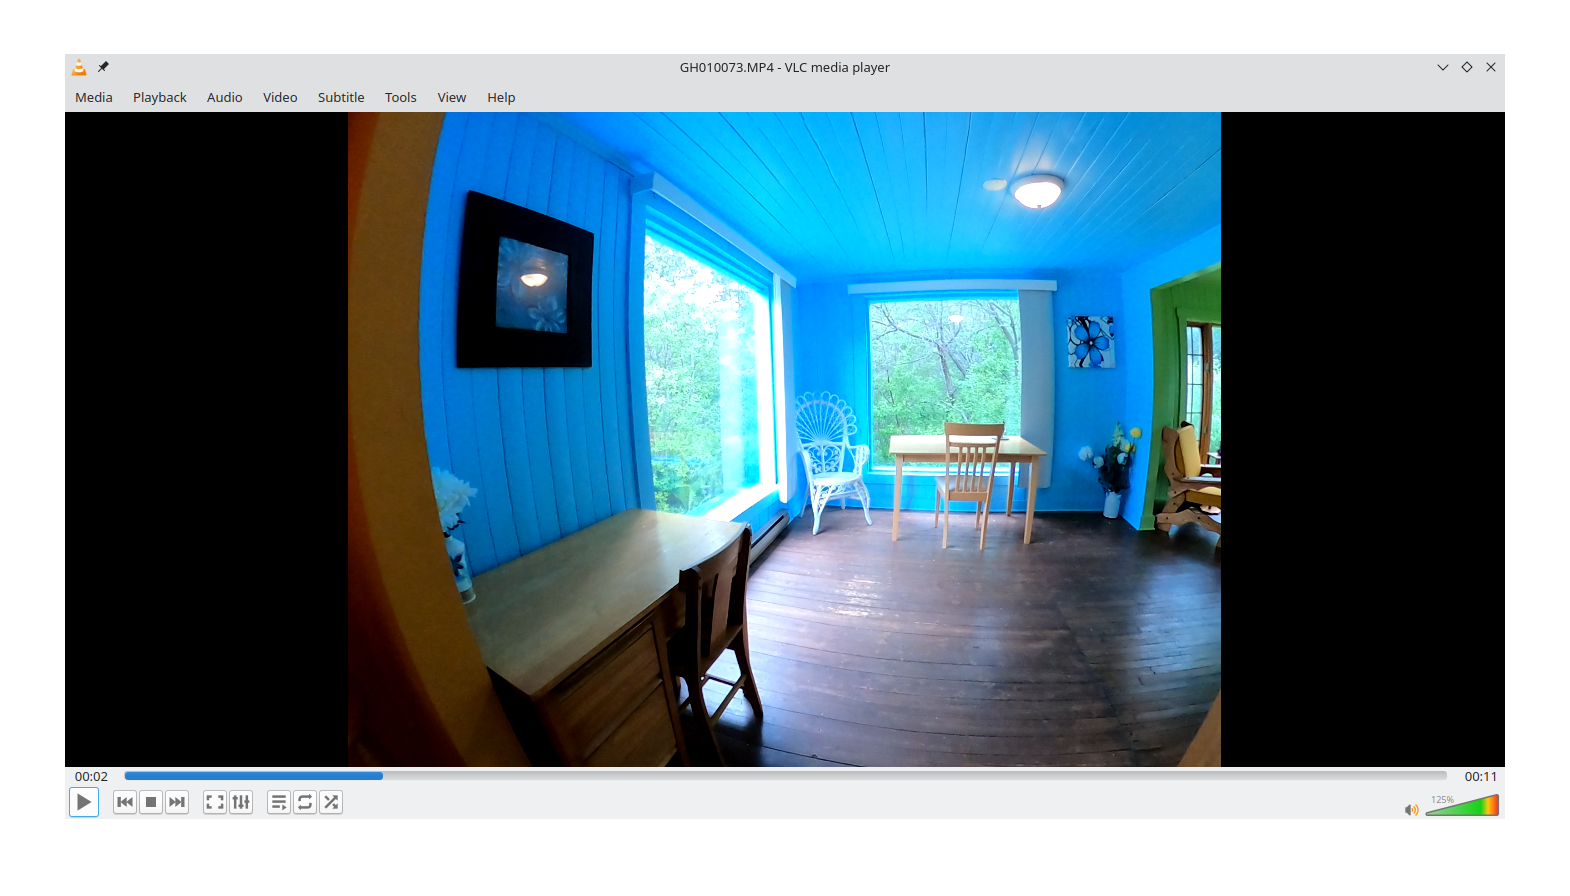Screen dimensions: 1570x896
Task: Click the video display of the blue room
Action: 784,439
